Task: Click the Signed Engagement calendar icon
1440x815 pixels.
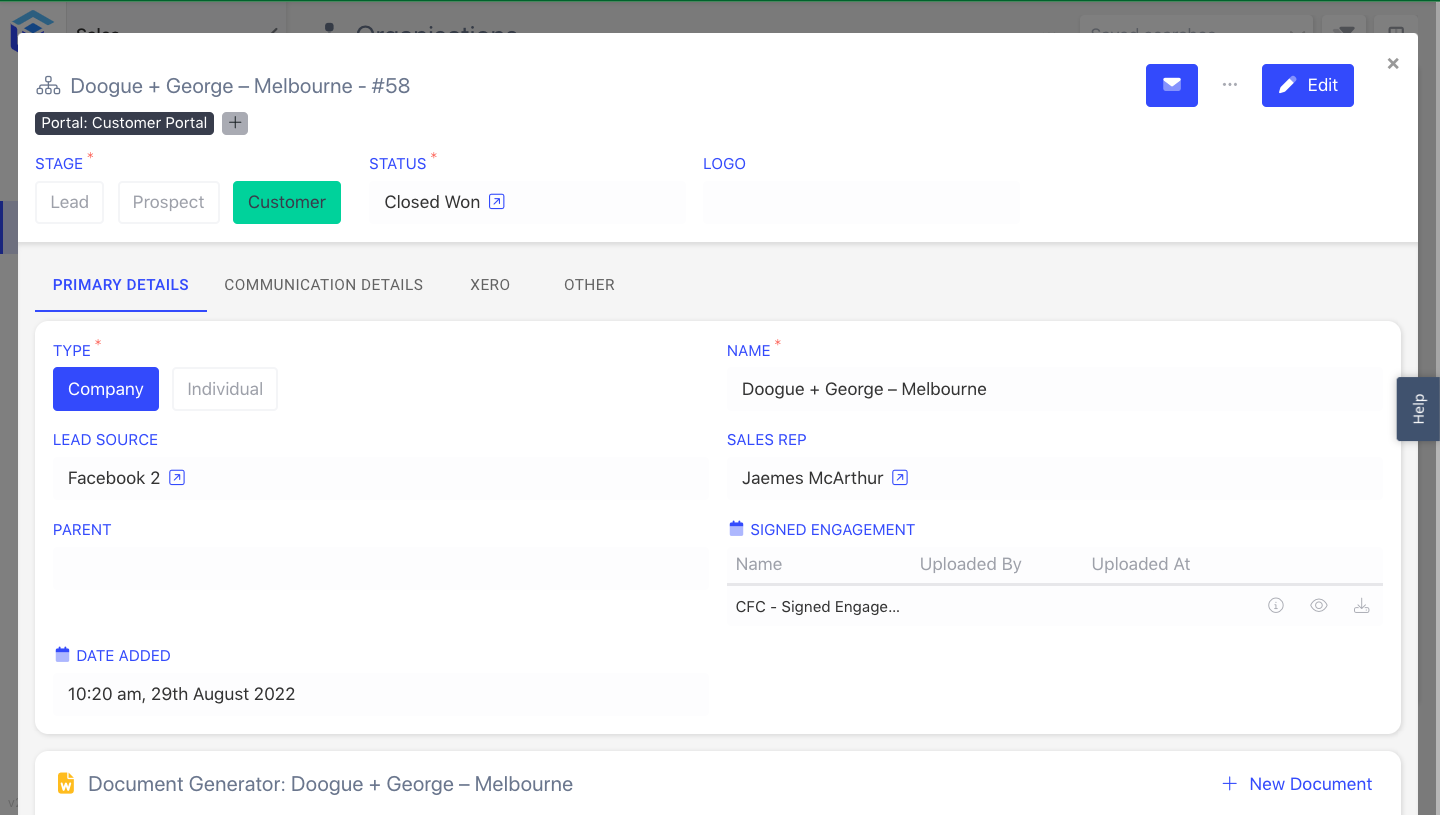Action: [737, 529]
